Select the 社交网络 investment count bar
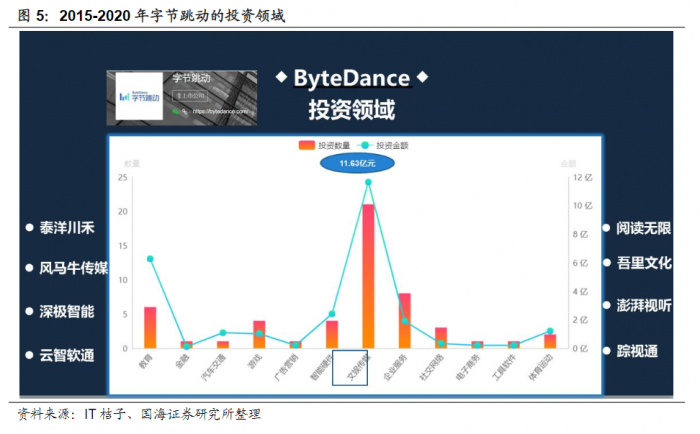700x434 pixels. tap(441, 338)
